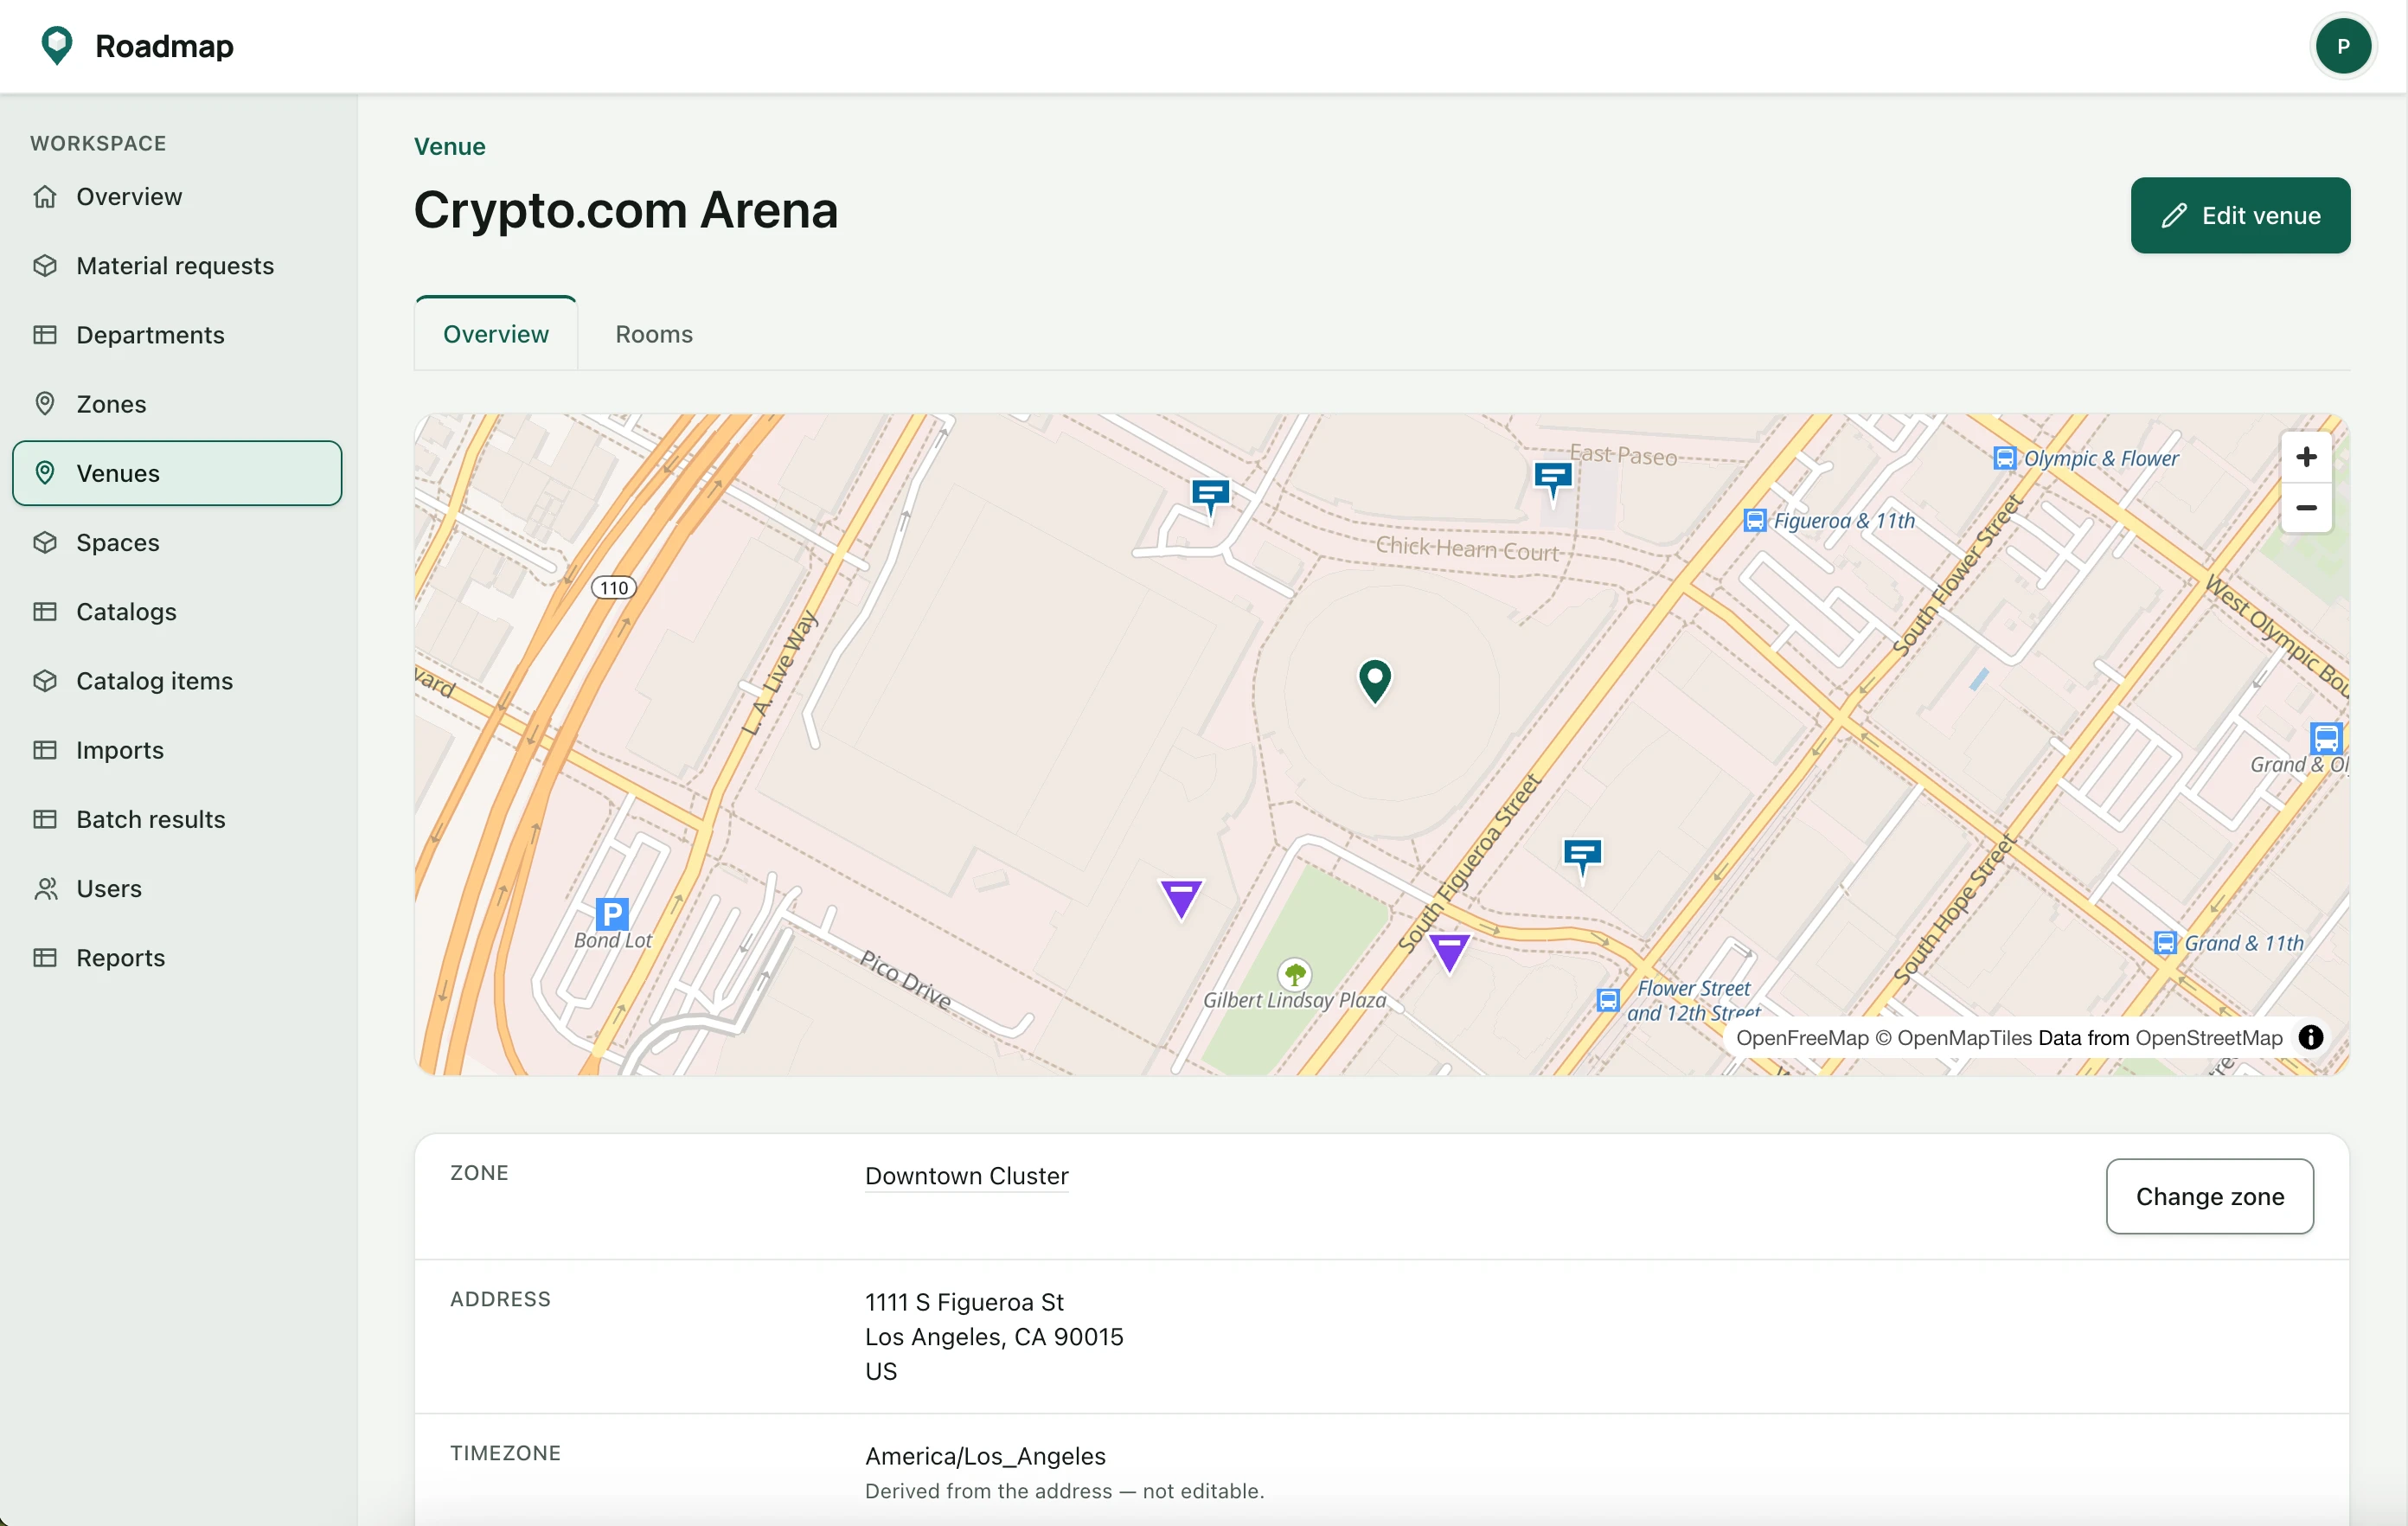The height and width of the screenshot is (1526, 2408).
Task: Select Venues in the sidebar
Action: pyautogui.click(x=177, y=473)
